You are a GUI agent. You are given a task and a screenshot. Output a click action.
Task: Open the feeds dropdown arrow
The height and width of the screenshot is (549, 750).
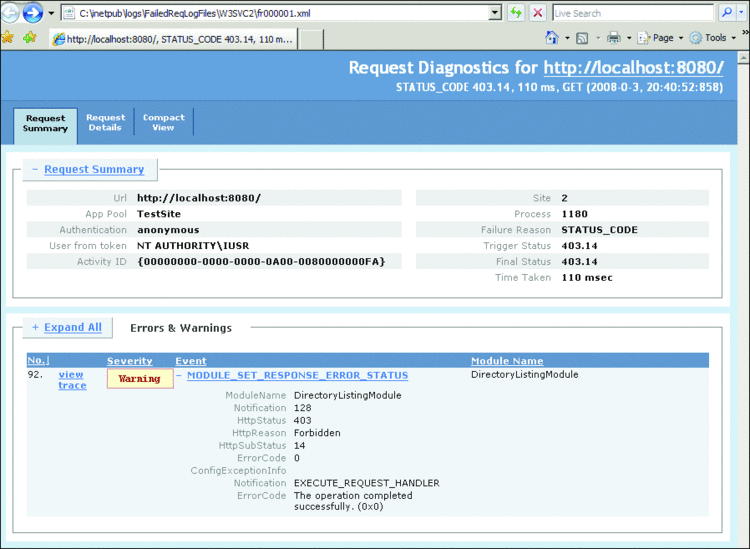coord(598,38)
